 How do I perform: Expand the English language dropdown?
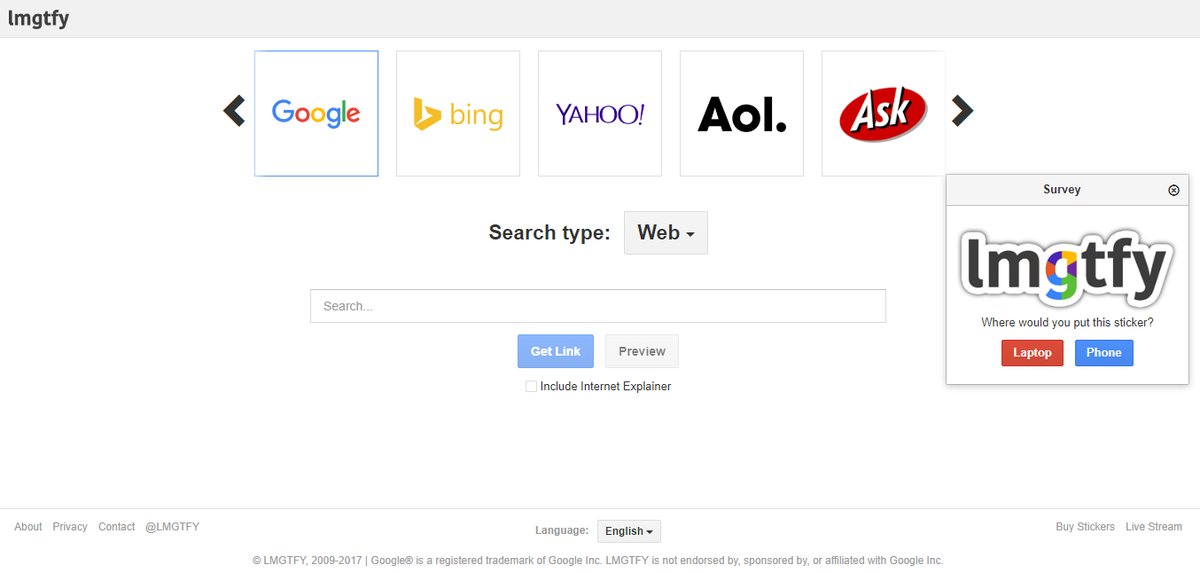[x=628, y=531]
